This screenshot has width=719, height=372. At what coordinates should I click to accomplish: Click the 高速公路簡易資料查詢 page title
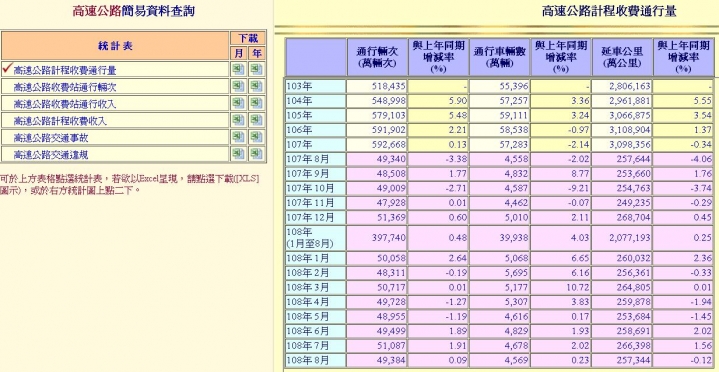click(133, 11)
